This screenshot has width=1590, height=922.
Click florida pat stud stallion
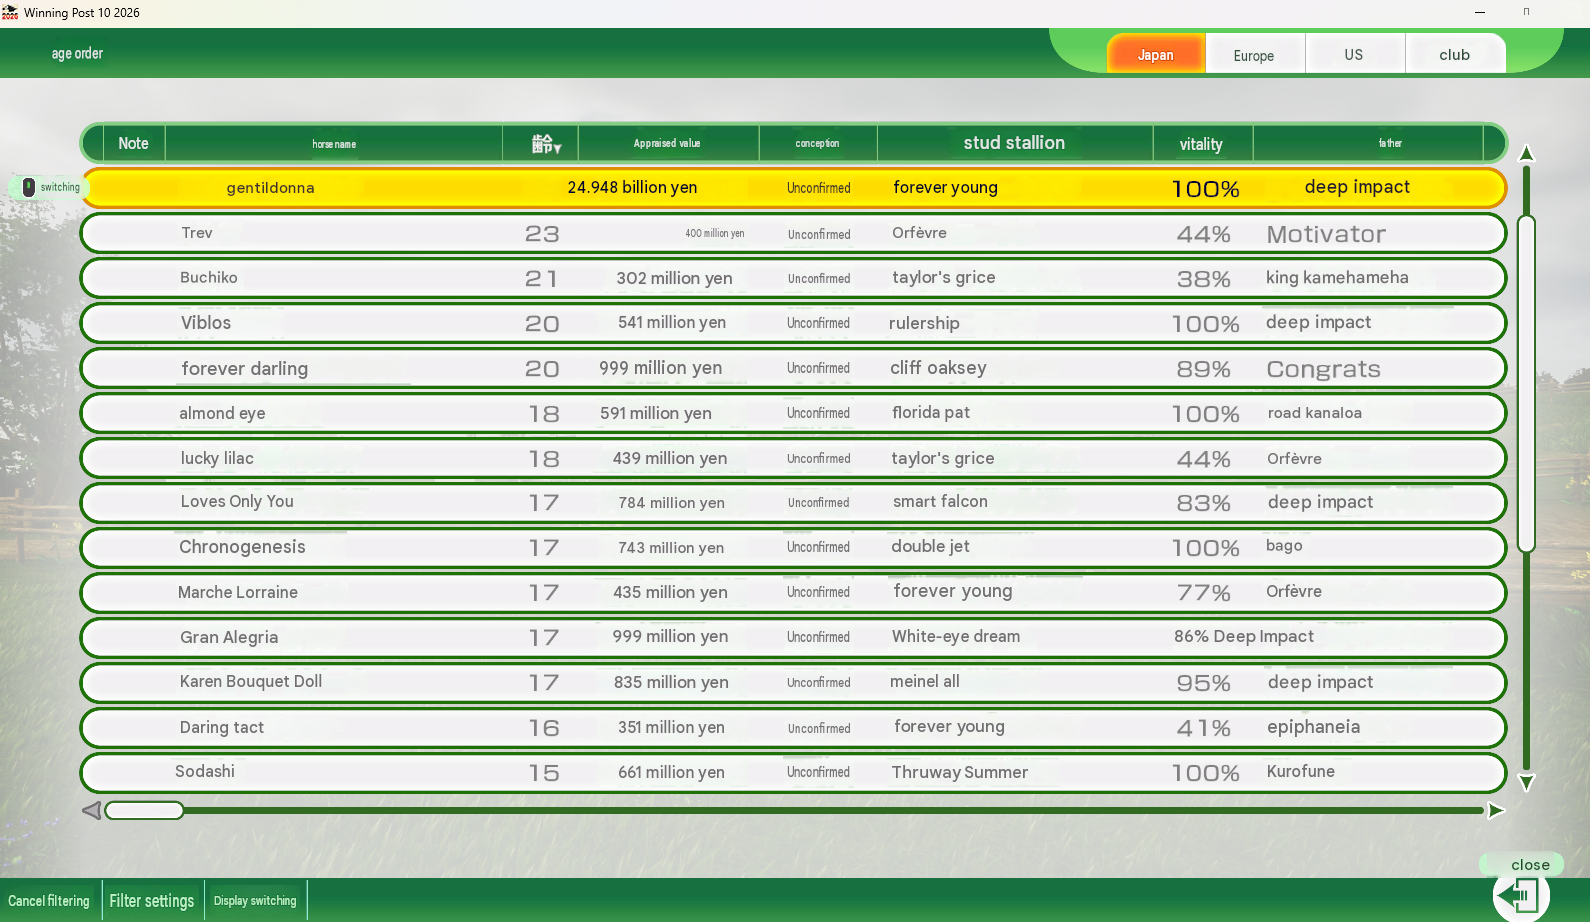[x=931, y=413]
